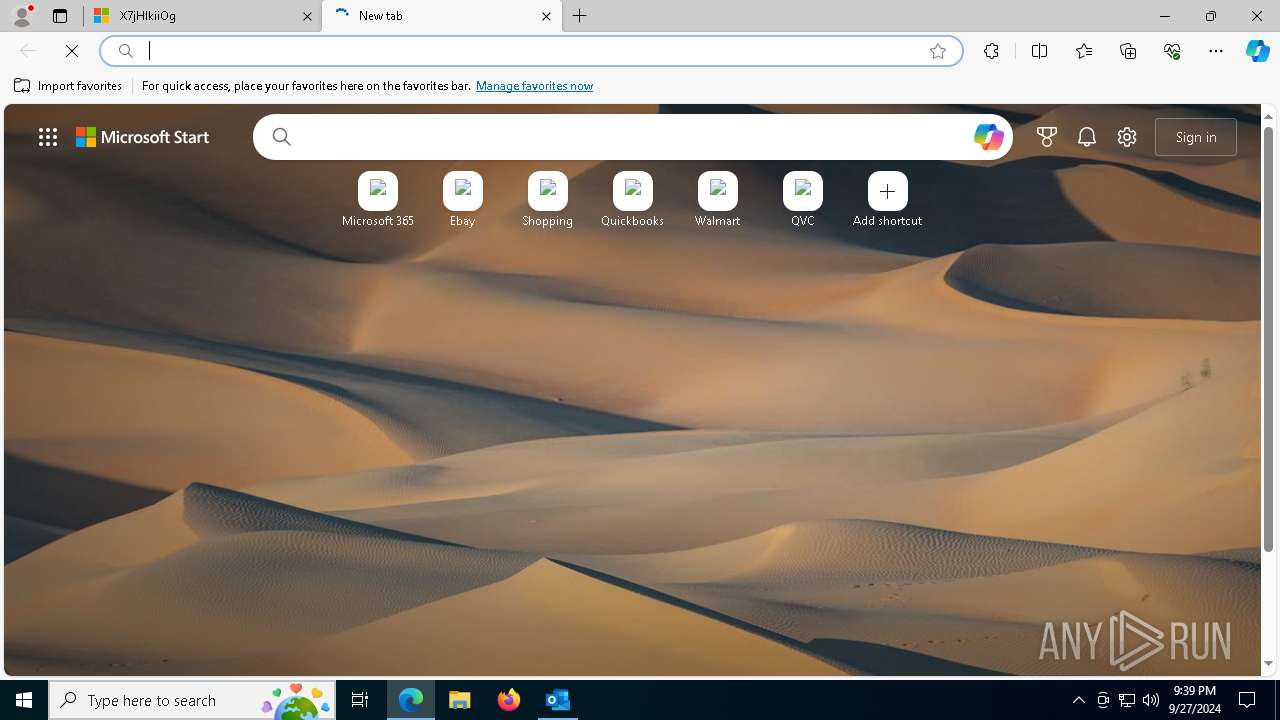
Task: Close the New tab tab
Action: tap(546, 16)
